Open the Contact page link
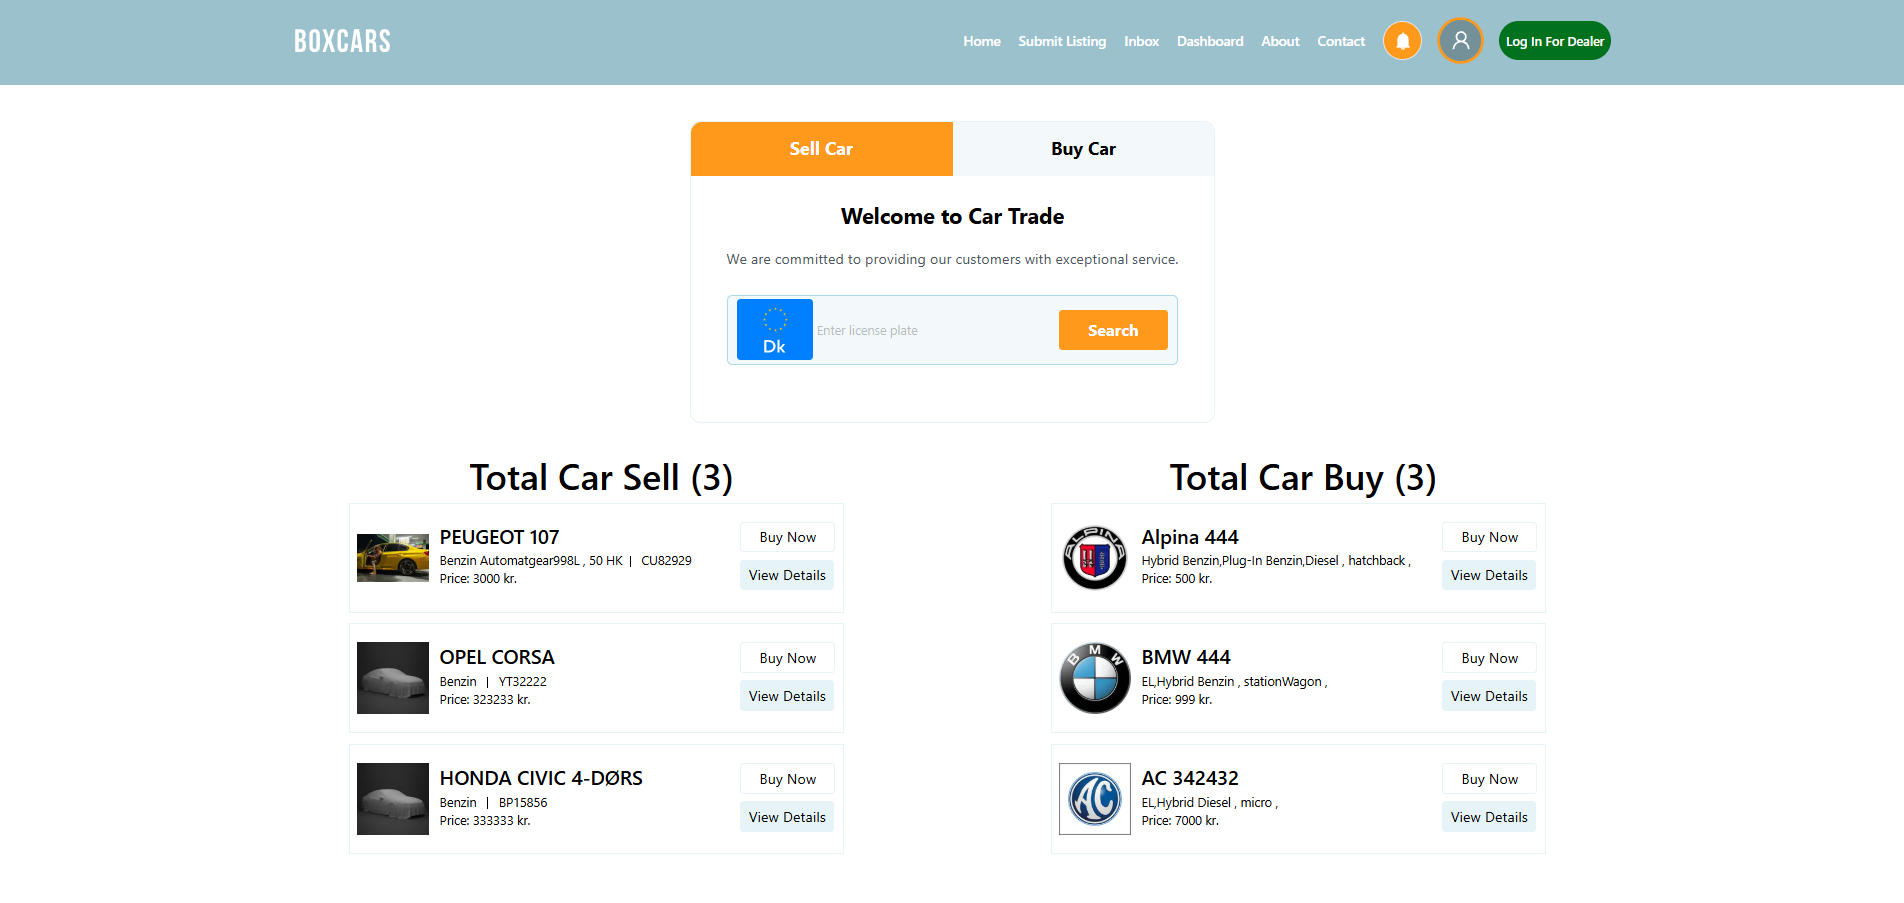 (x=1341, y=41)
